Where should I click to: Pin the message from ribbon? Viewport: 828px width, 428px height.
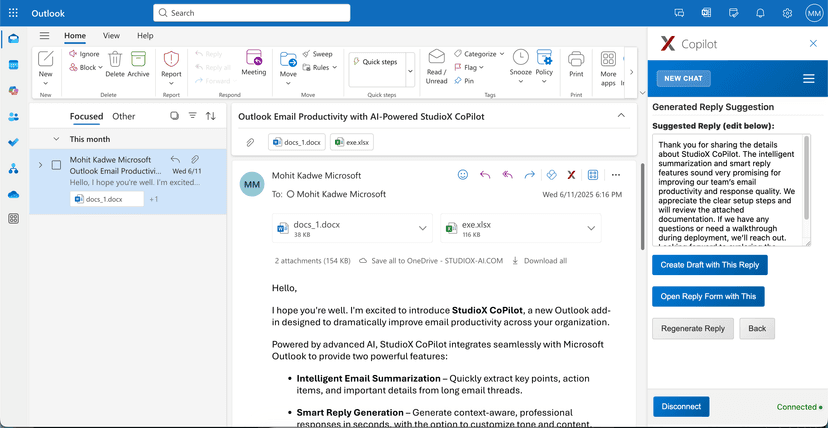tap(464, 81)
